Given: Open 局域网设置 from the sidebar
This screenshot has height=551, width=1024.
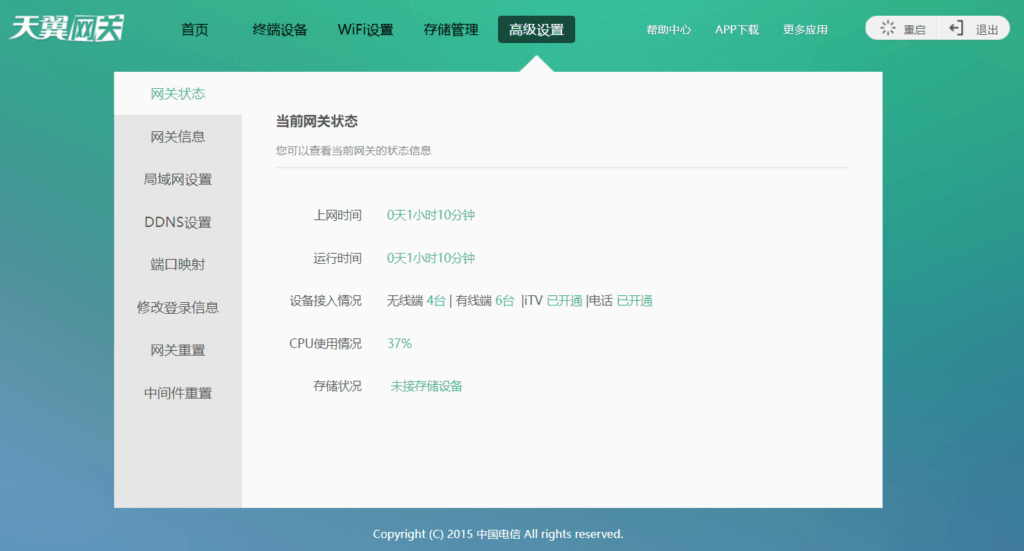Looking at the screenshot, I should coord(178,180).
